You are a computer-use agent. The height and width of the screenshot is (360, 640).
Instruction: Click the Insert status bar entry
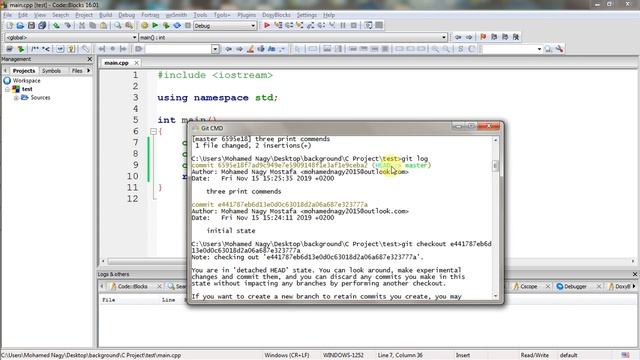(463, 356)
